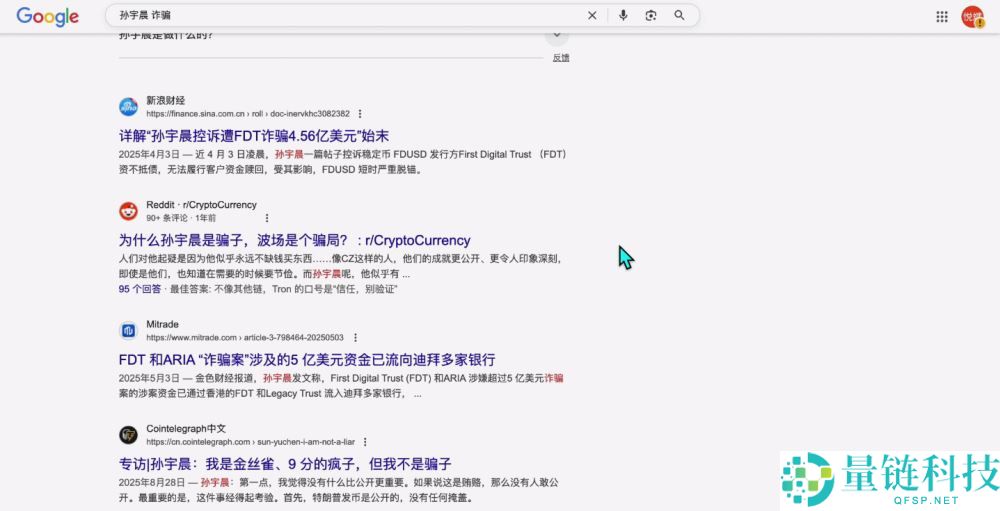Click the Cointelegraph中文 favicon

pos(128,435)
